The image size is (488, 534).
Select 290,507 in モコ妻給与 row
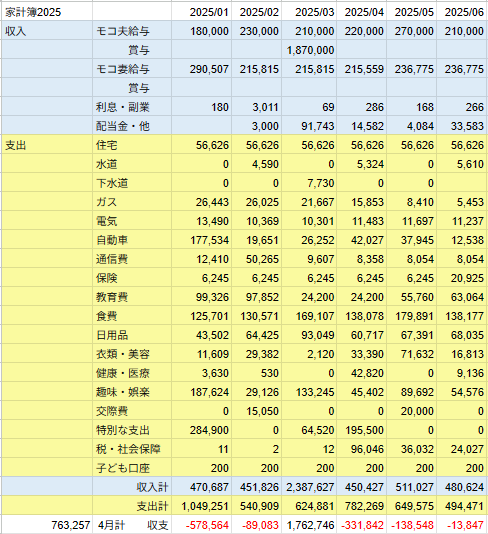tap(202, 69)
